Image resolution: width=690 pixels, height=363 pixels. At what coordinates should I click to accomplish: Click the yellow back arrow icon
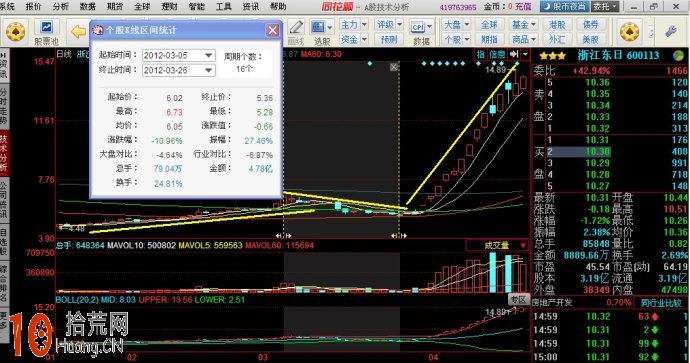(78, 31)
